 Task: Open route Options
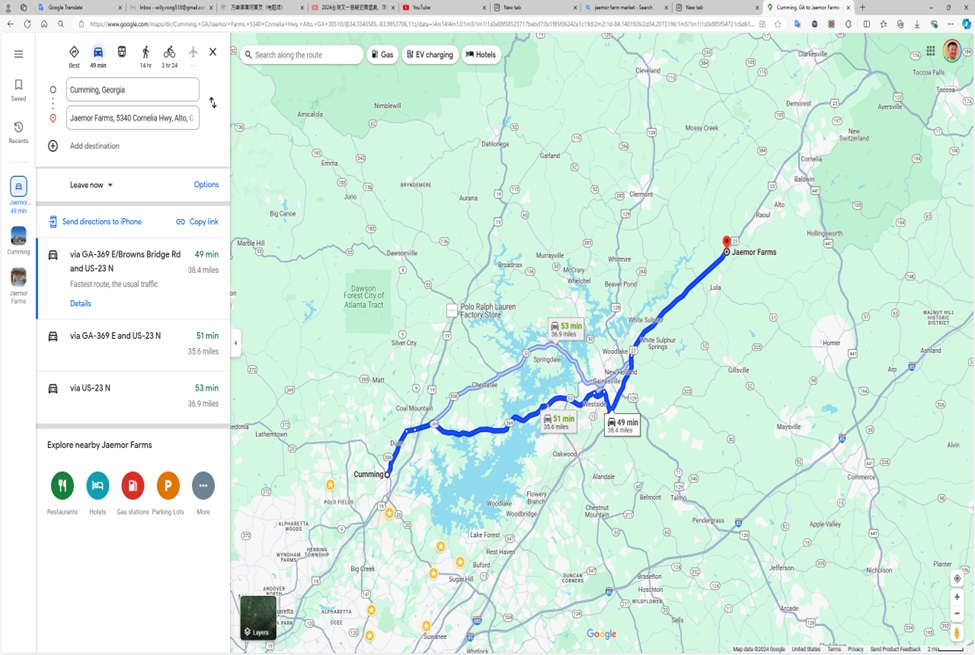pyautogui.click(x=206, y=185)
